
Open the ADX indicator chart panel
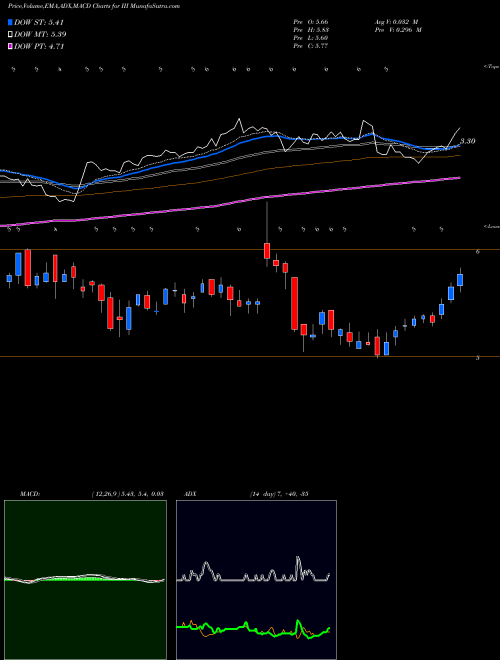pos(256,580)
